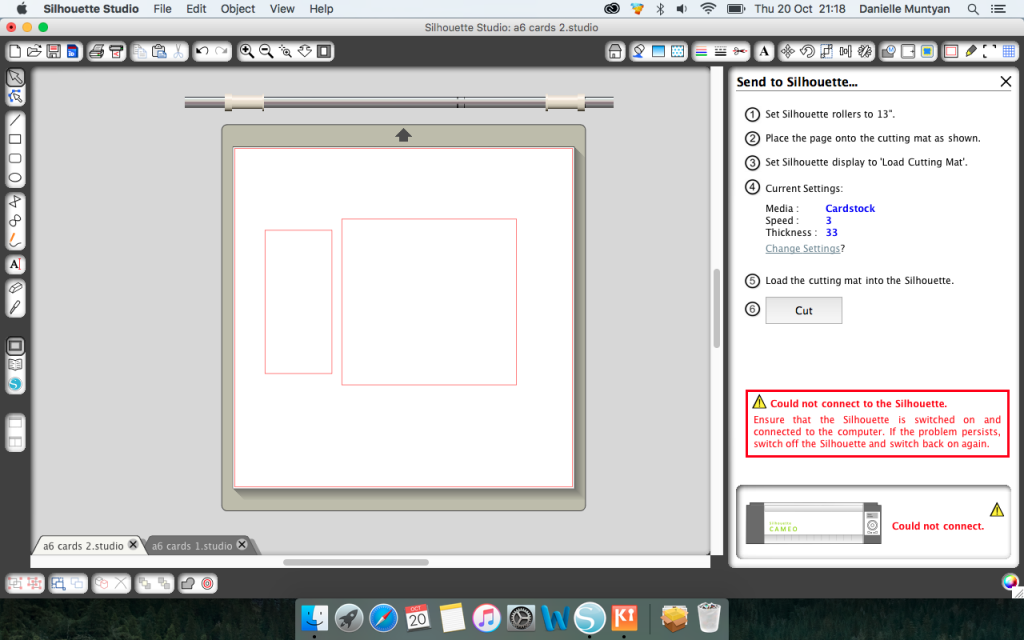This screenshot has height=640, width=1024.
Task: Open the File menu
Action: 163,8
